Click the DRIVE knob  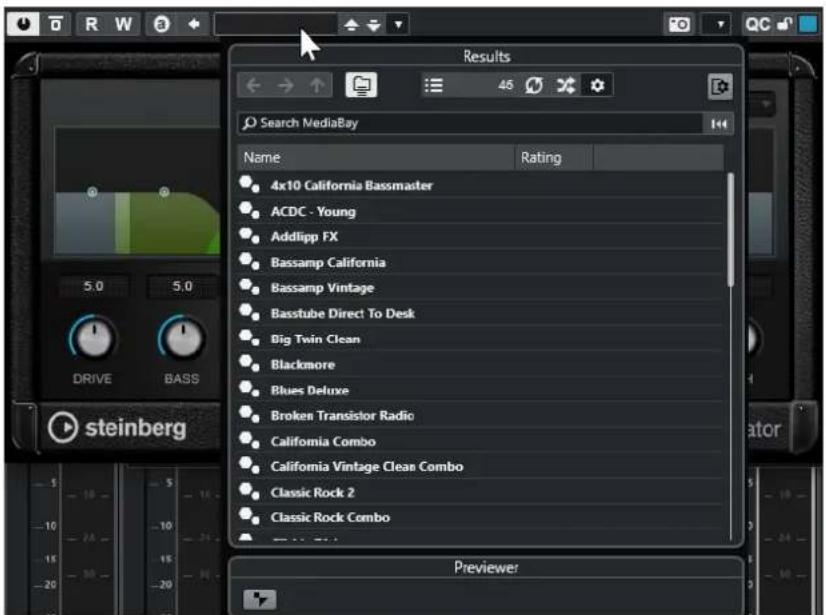(93, 338)
